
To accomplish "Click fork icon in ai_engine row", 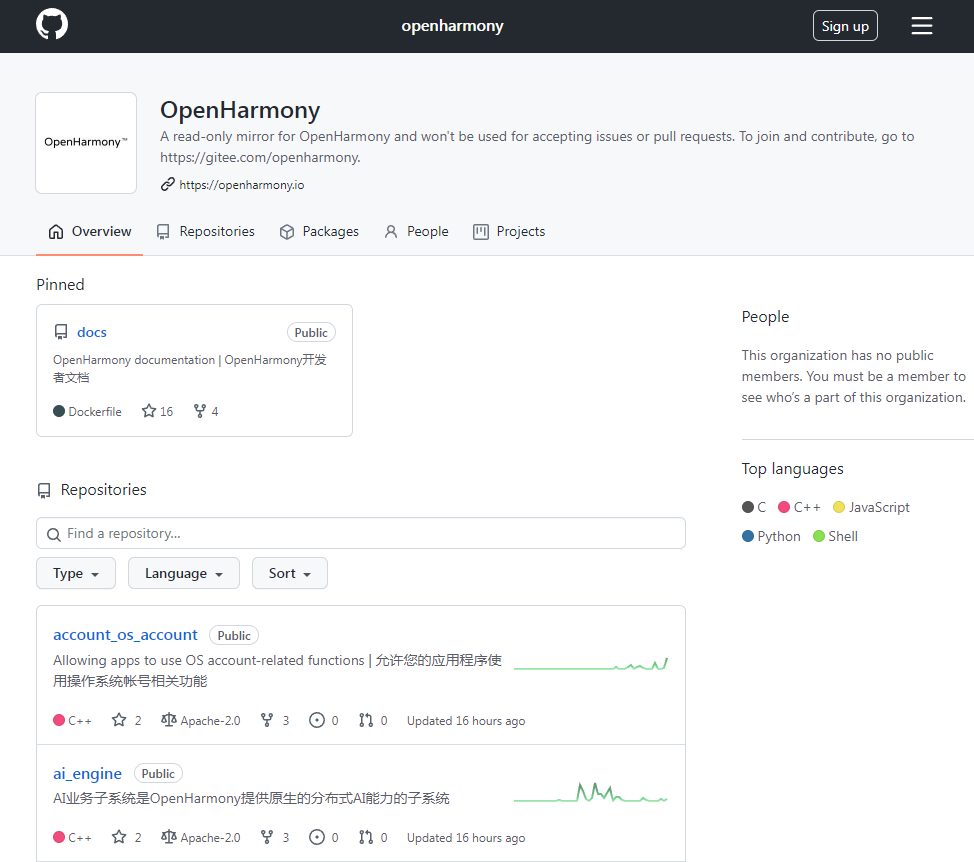I will point(267,837).
